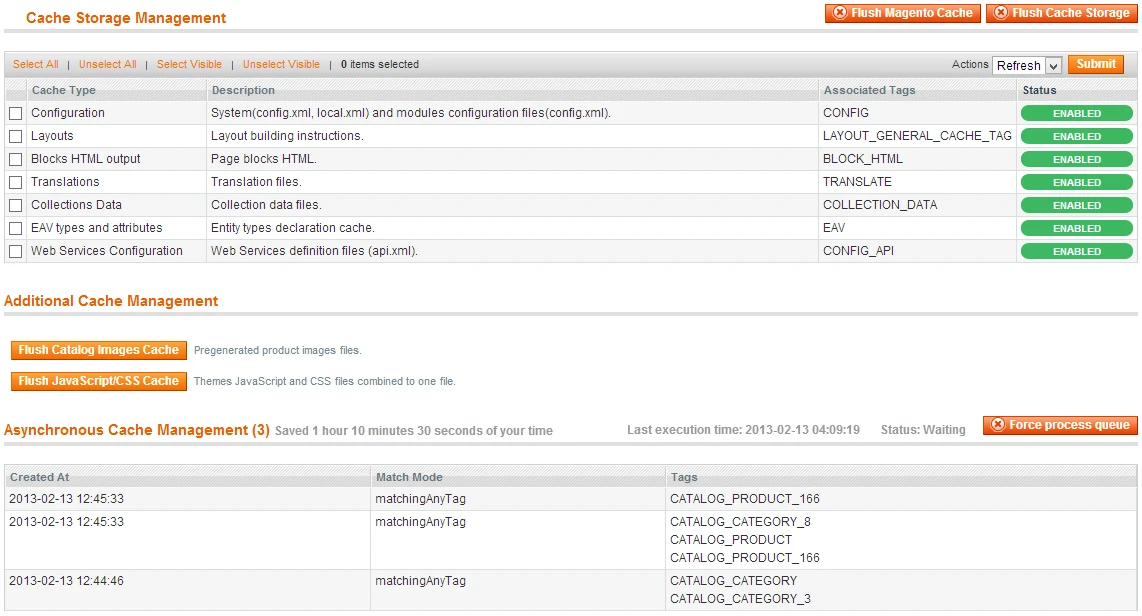Click the Unselect Visible link
This screenshot has width=1142, height=616.
tap(281, 64)
